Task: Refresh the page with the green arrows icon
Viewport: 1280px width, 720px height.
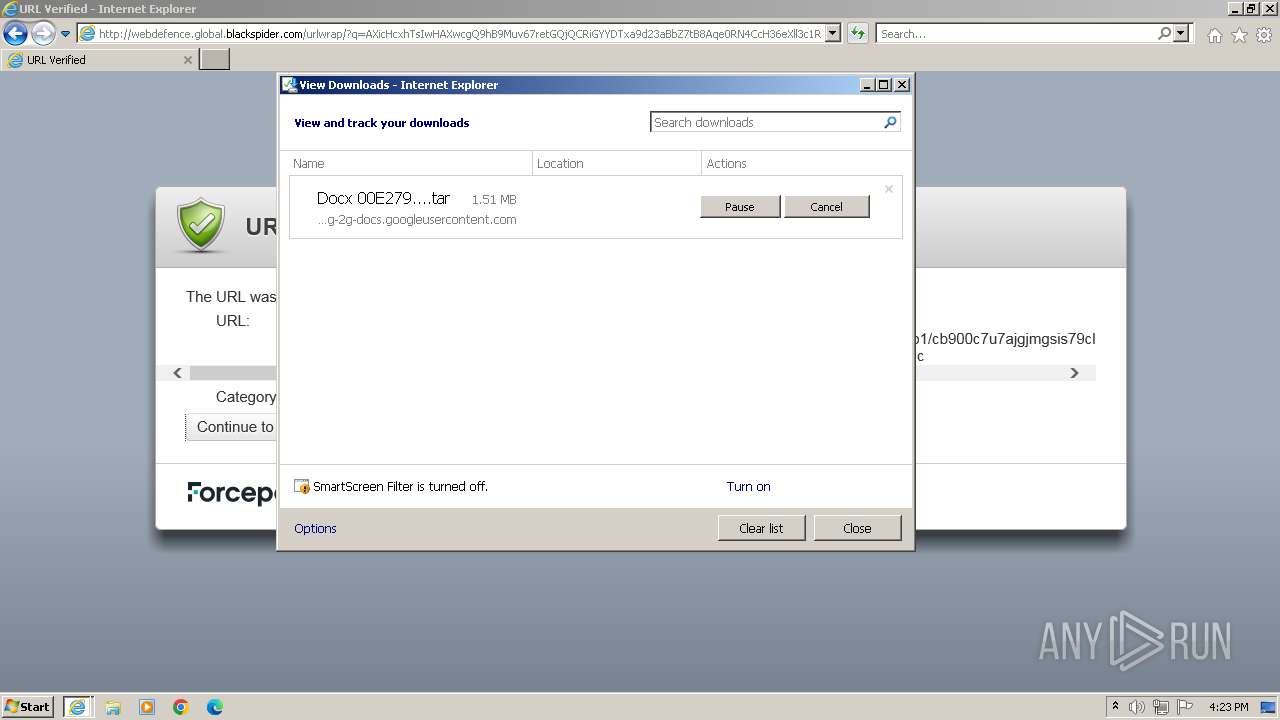Action: (857, 33)
